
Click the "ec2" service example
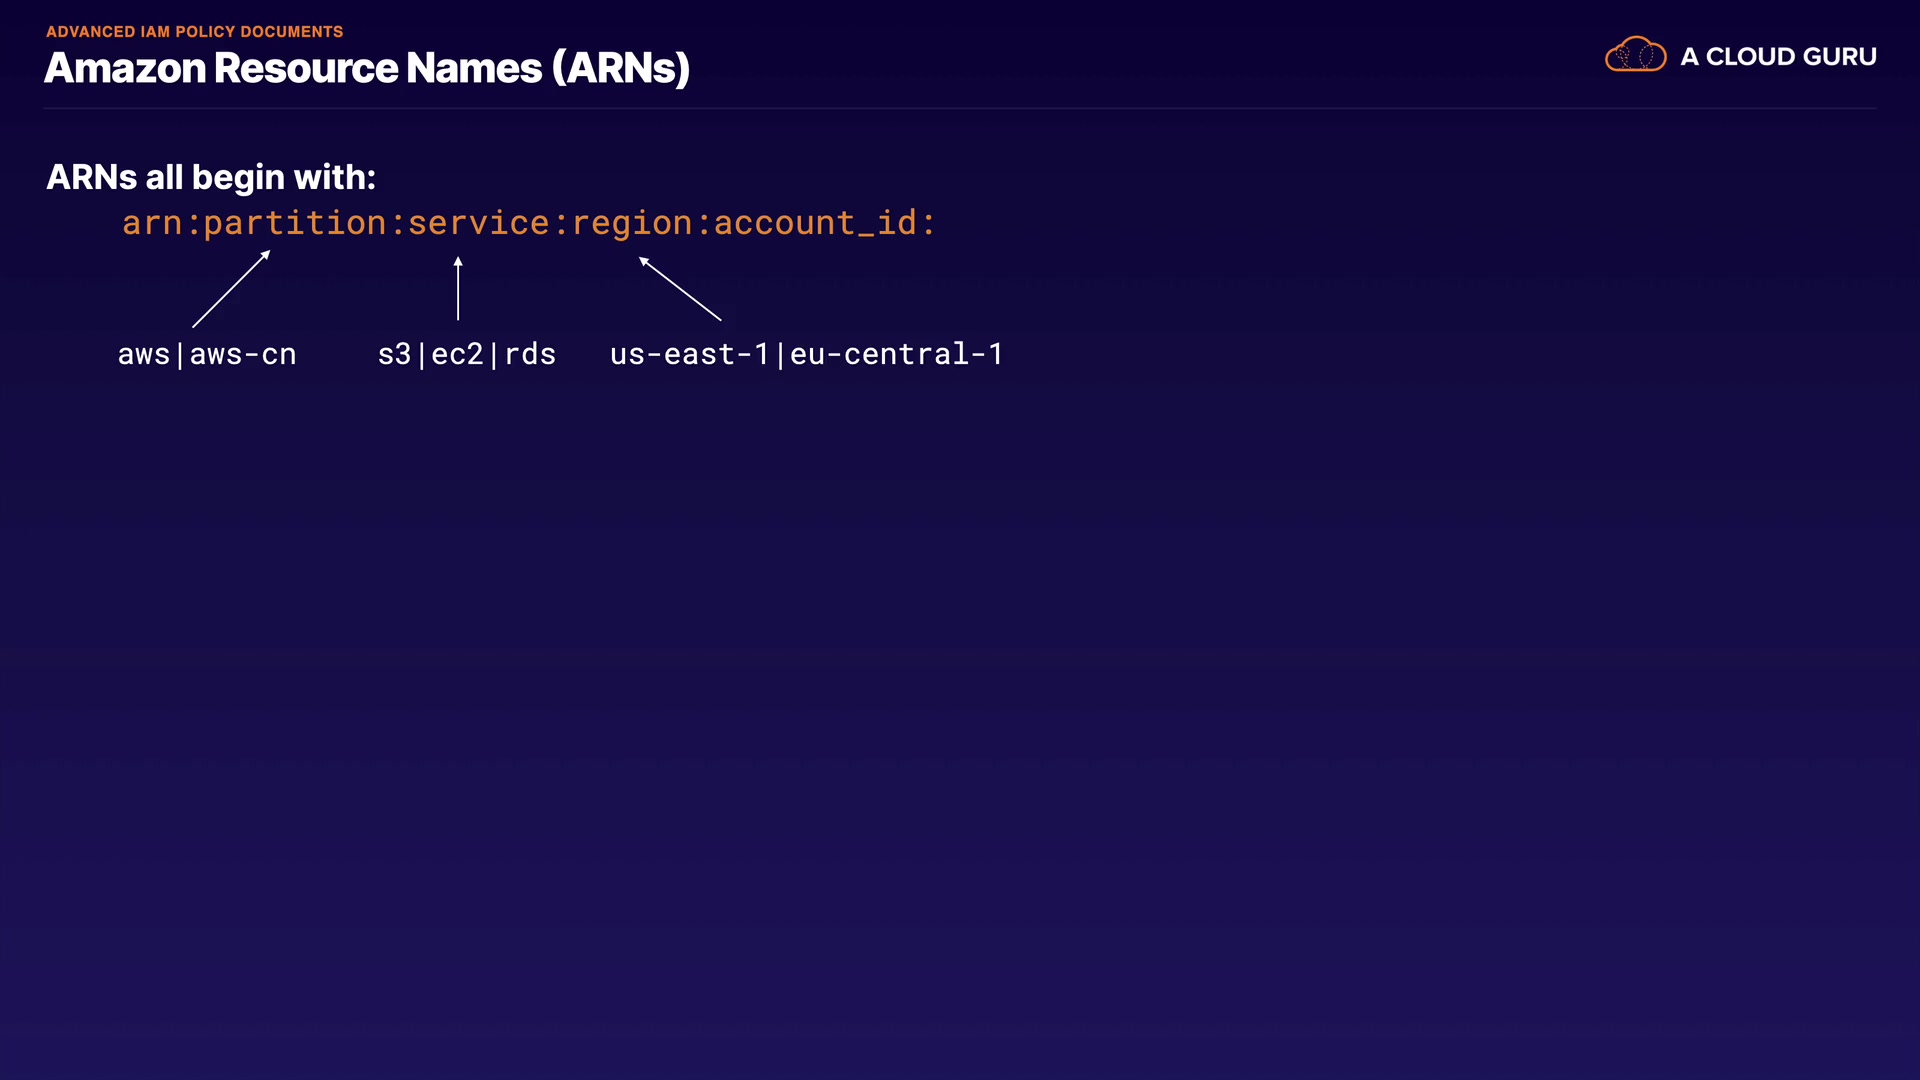pos(457,354)
